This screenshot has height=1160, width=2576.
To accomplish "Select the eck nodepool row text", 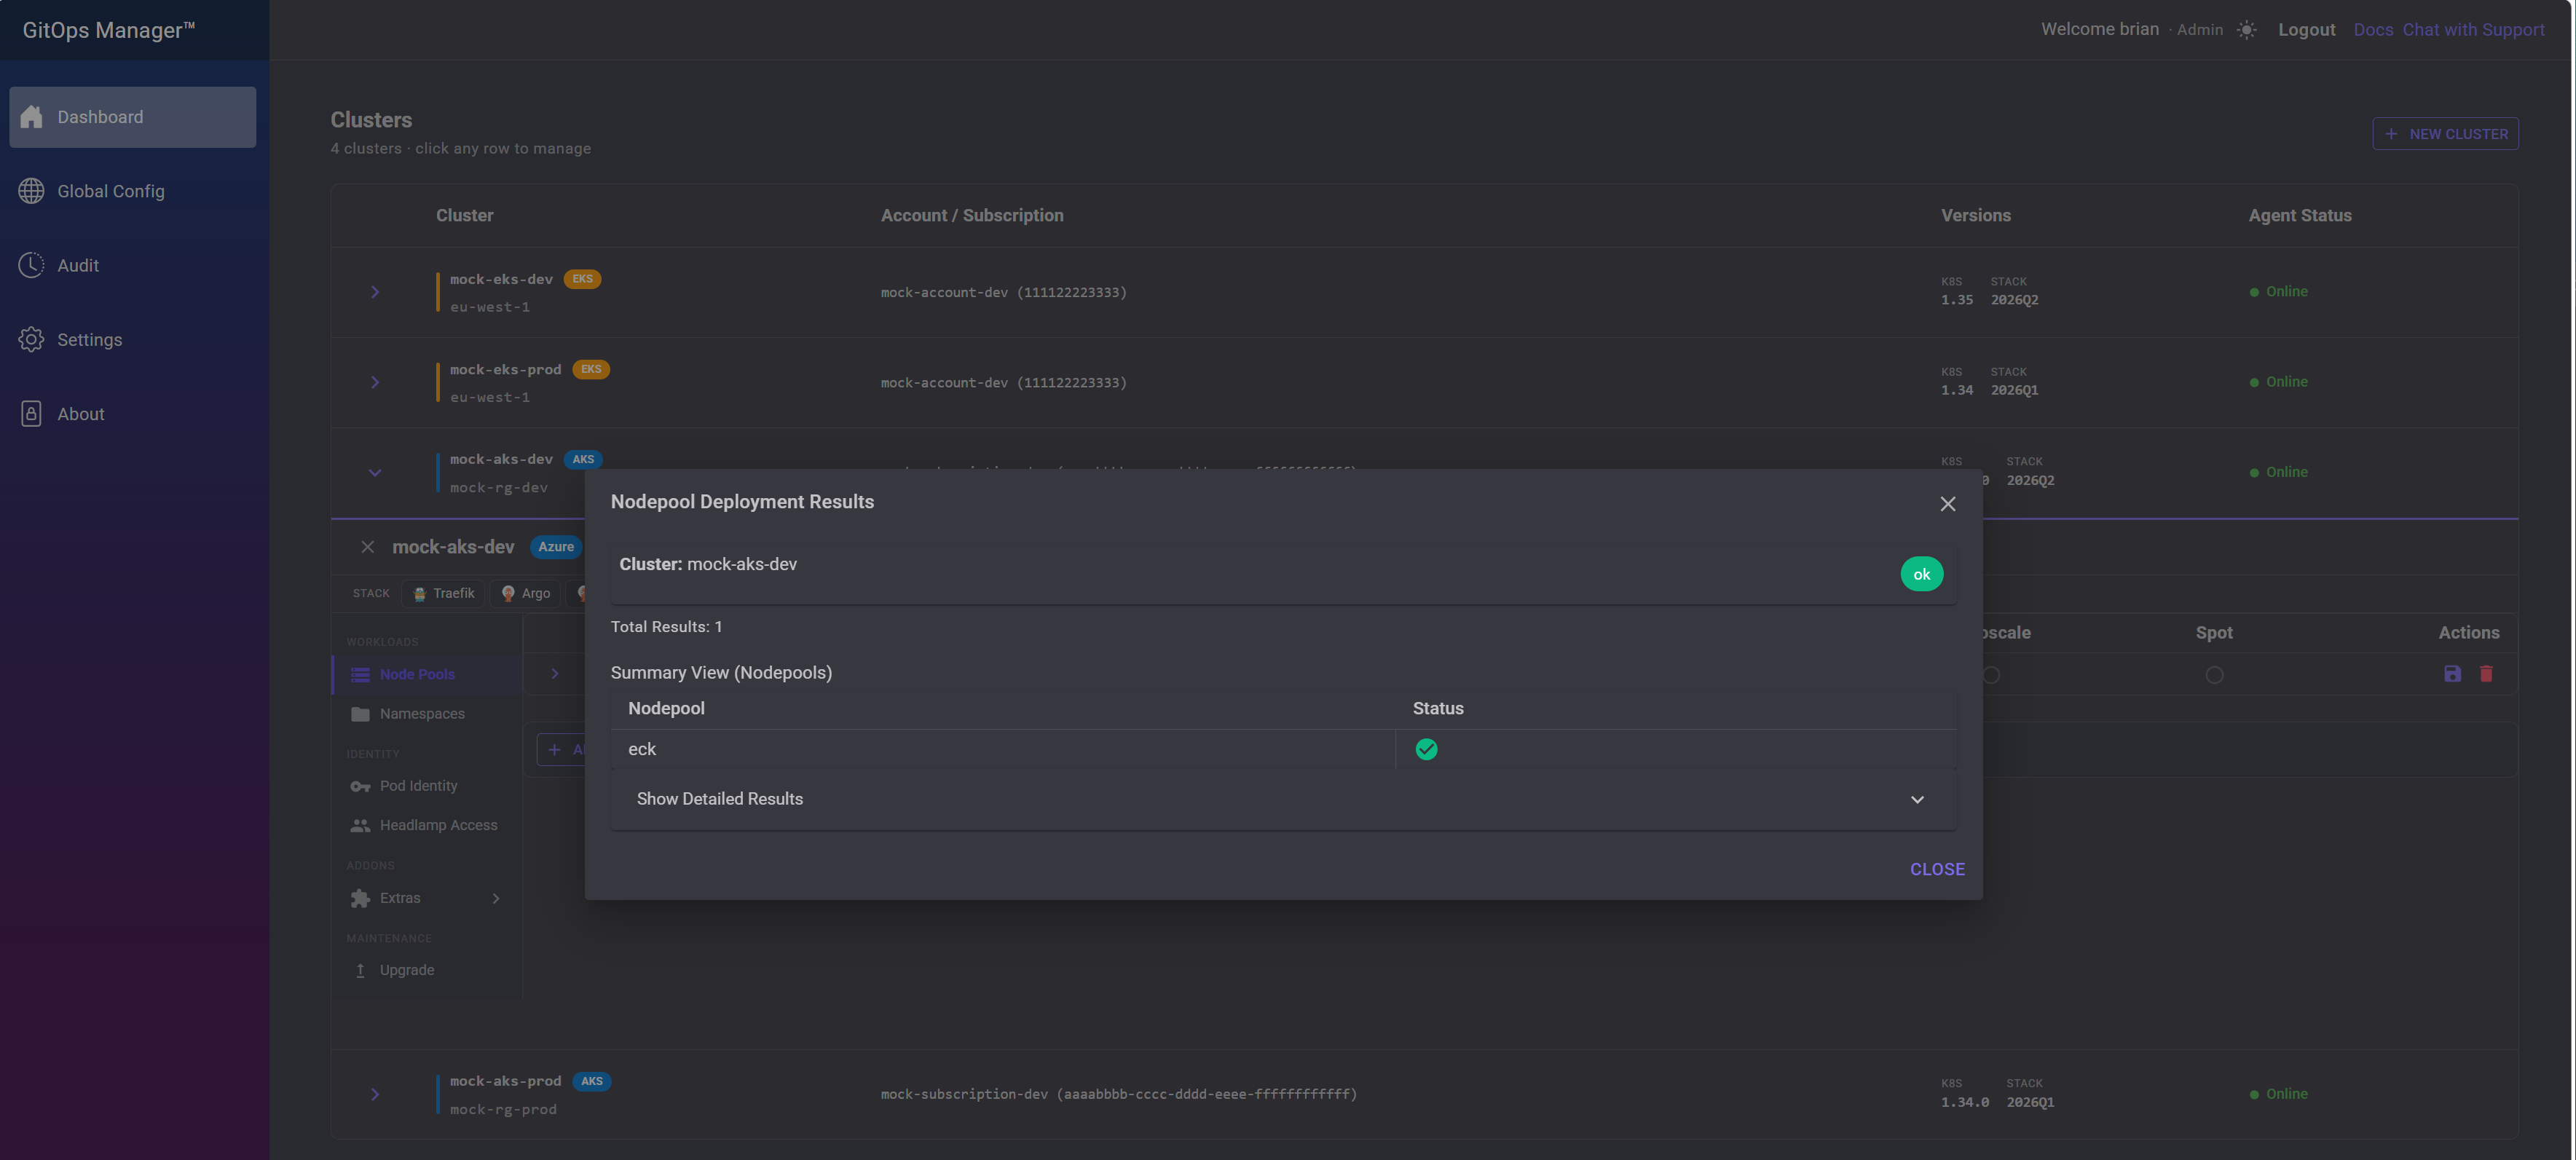I will 642,749.
